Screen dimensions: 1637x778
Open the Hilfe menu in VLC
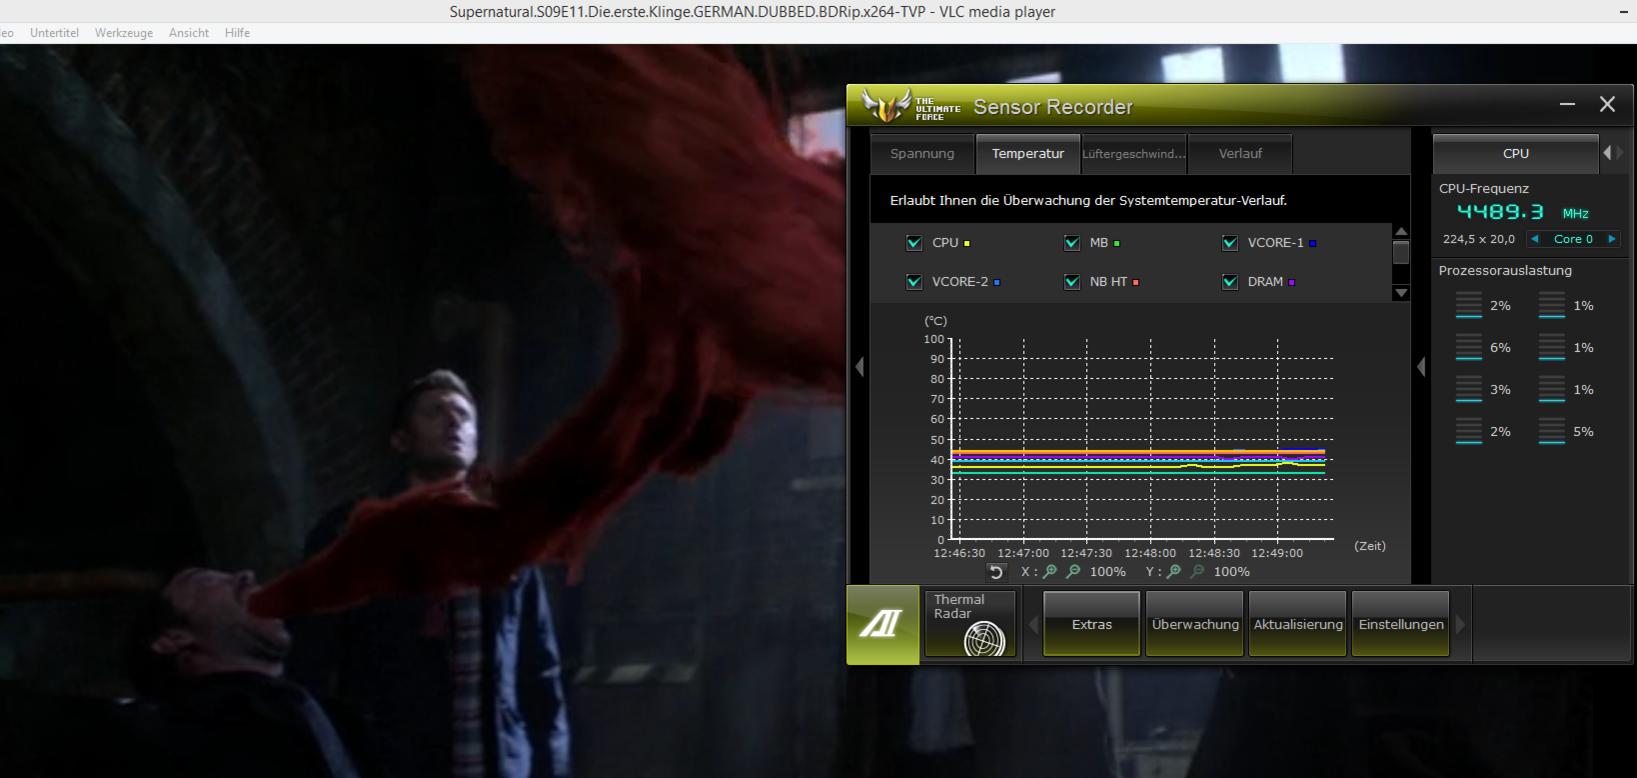point(237,33)
